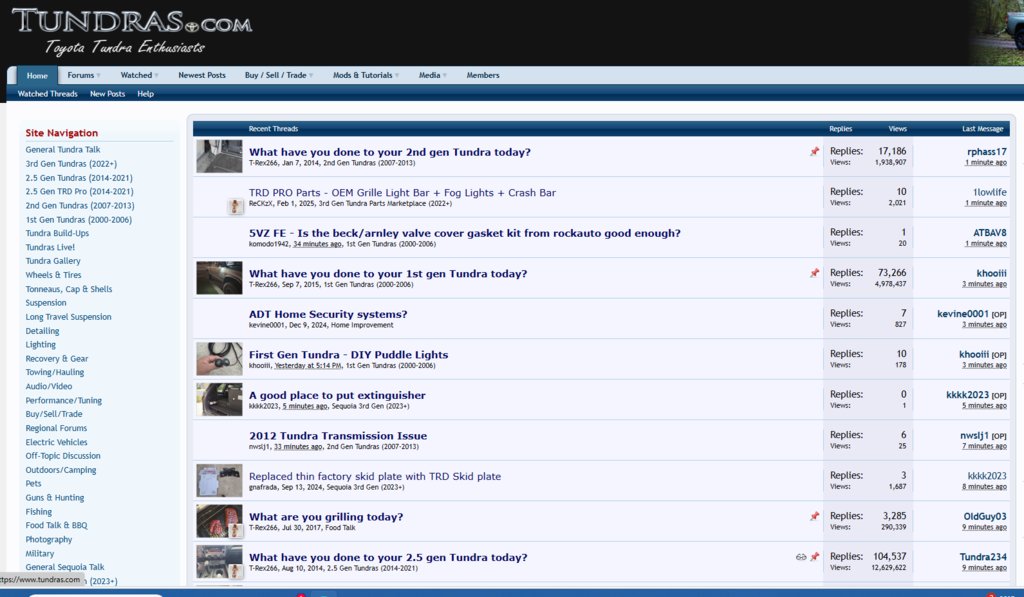Expand the Buy / Sell / Trade dropdown arrow
The image size is (1024, 597).
click(x=311, y=76)
